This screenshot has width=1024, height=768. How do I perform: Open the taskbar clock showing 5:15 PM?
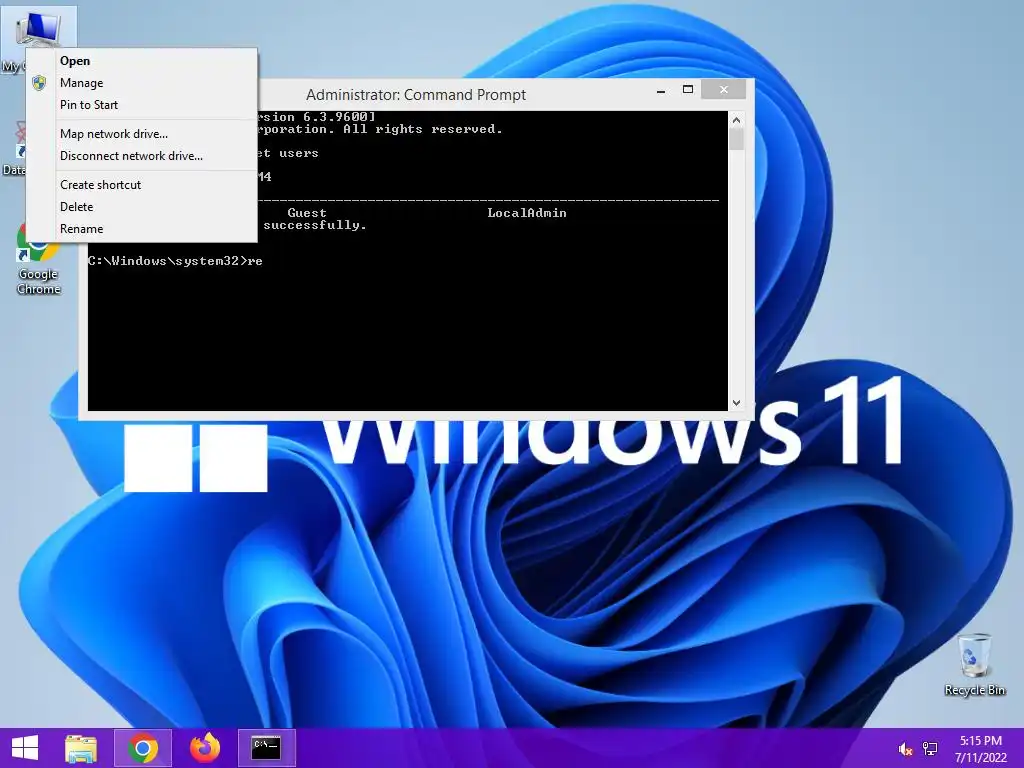(980, 749)
